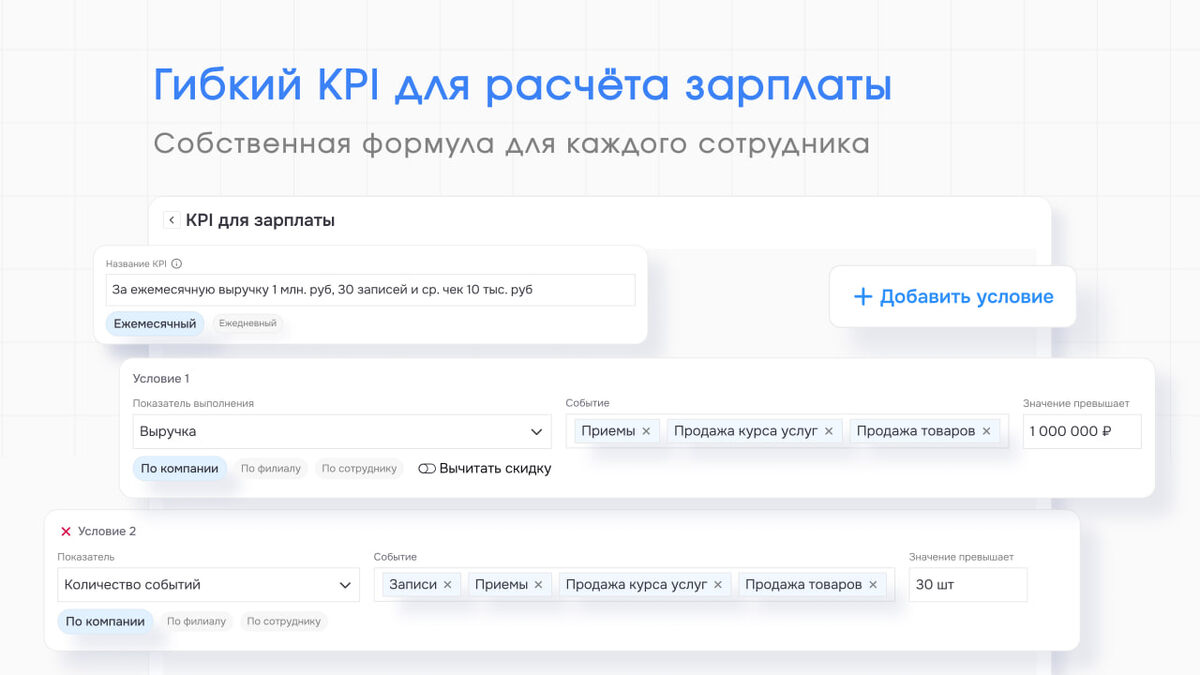
Task: Click Добавить условие button
Action: click(953, 296)
